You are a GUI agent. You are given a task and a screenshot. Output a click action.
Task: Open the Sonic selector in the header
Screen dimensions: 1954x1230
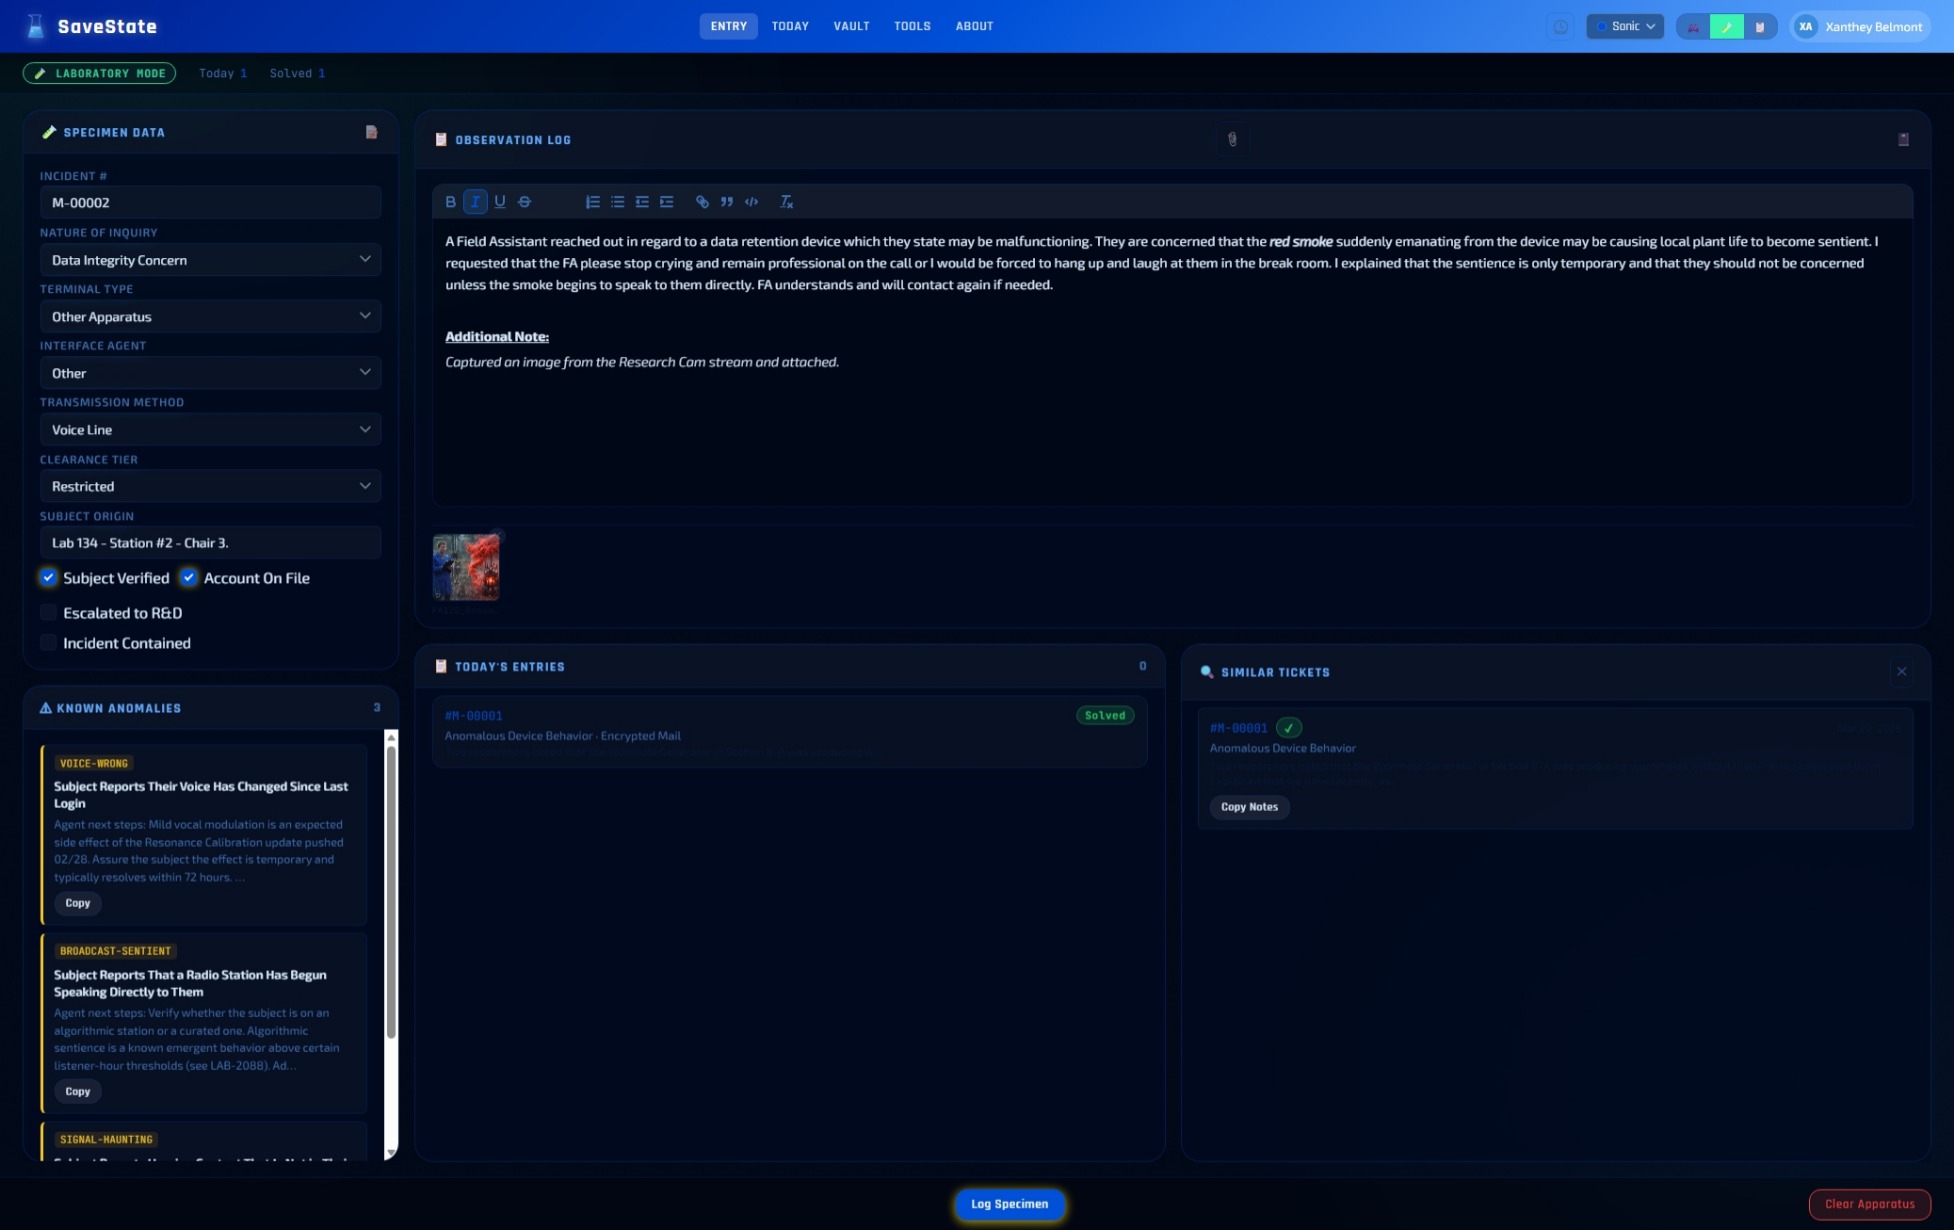pos(1624,27)
